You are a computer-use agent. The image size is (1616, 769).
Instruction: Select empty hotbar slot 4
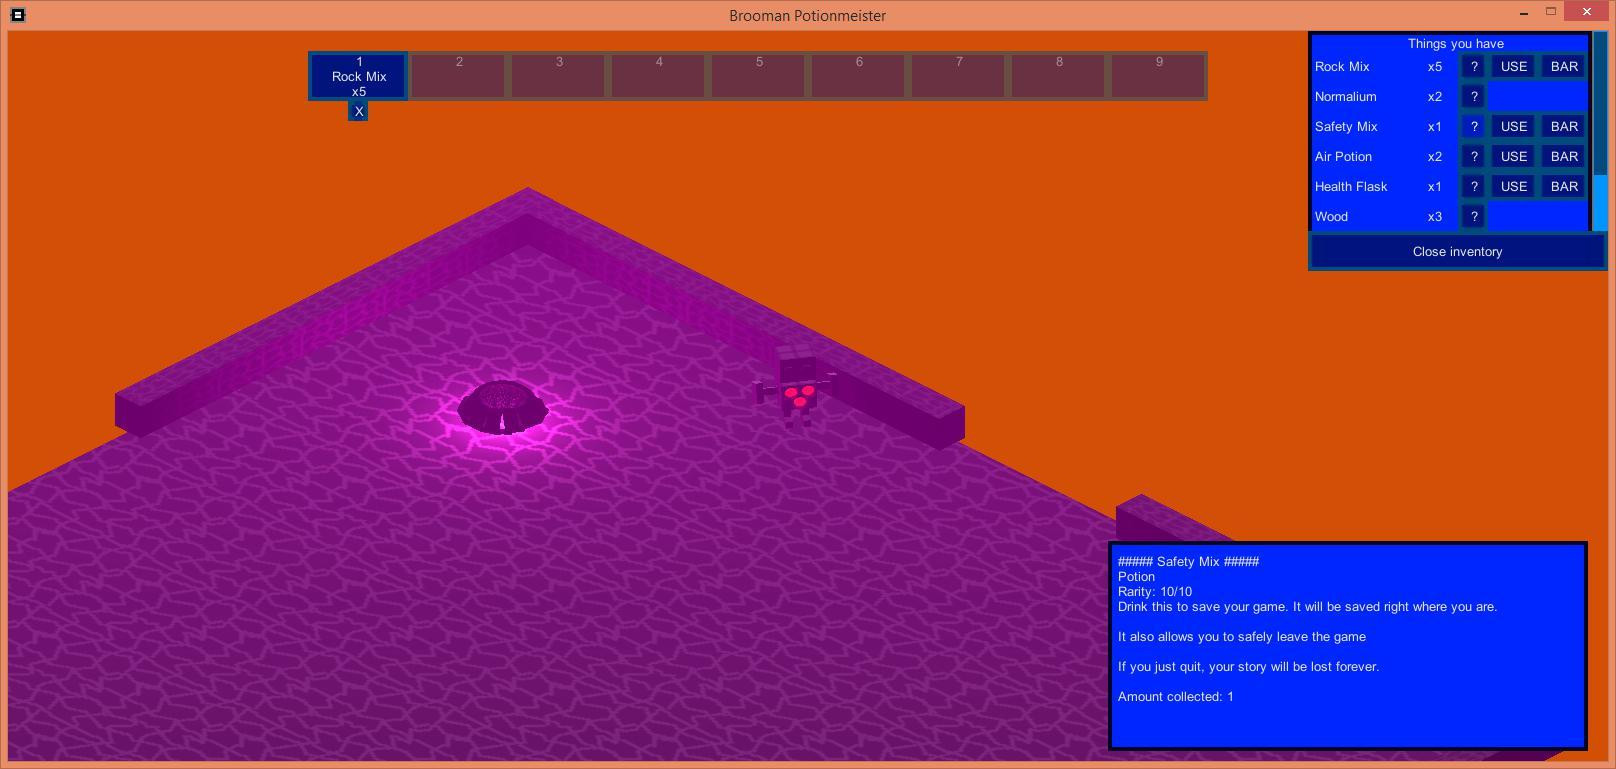[x=659, y=76]
